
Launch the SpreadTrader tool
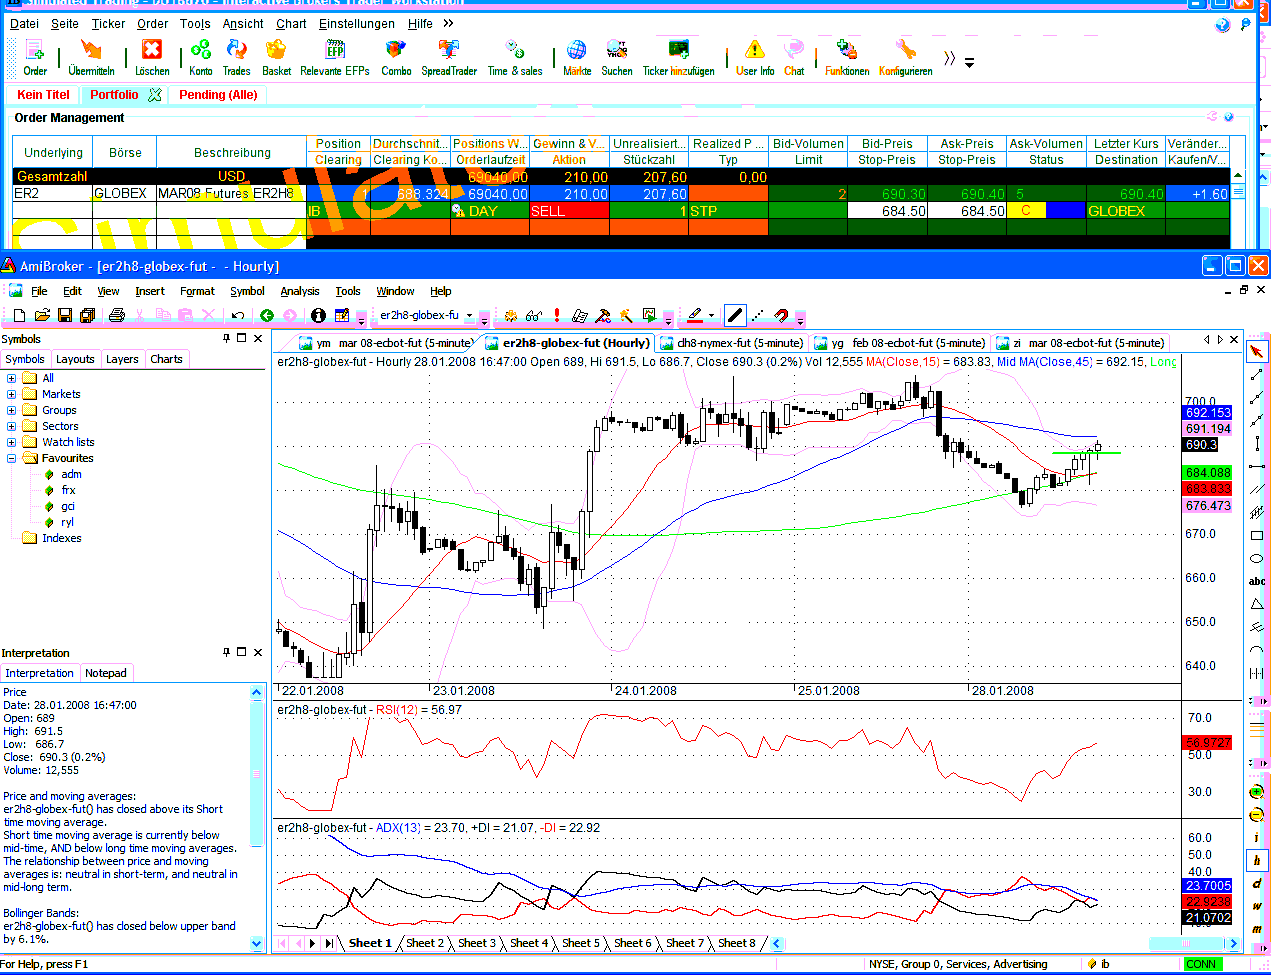coord(449,56)
